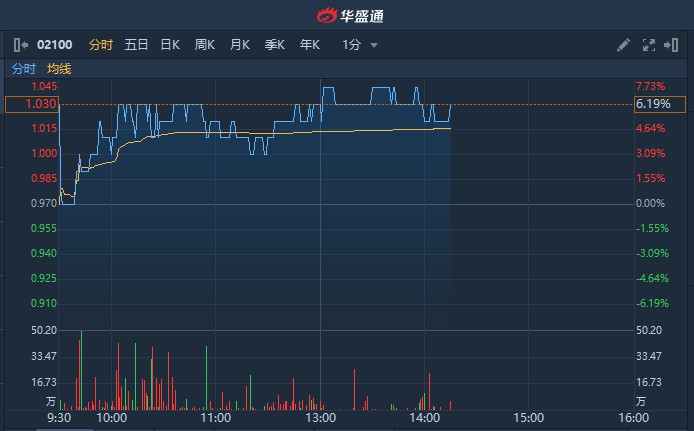Viewport: 694px width, 431px height.
Task: Click the 1.045 price axis label
Action: [x=44, y=86]
